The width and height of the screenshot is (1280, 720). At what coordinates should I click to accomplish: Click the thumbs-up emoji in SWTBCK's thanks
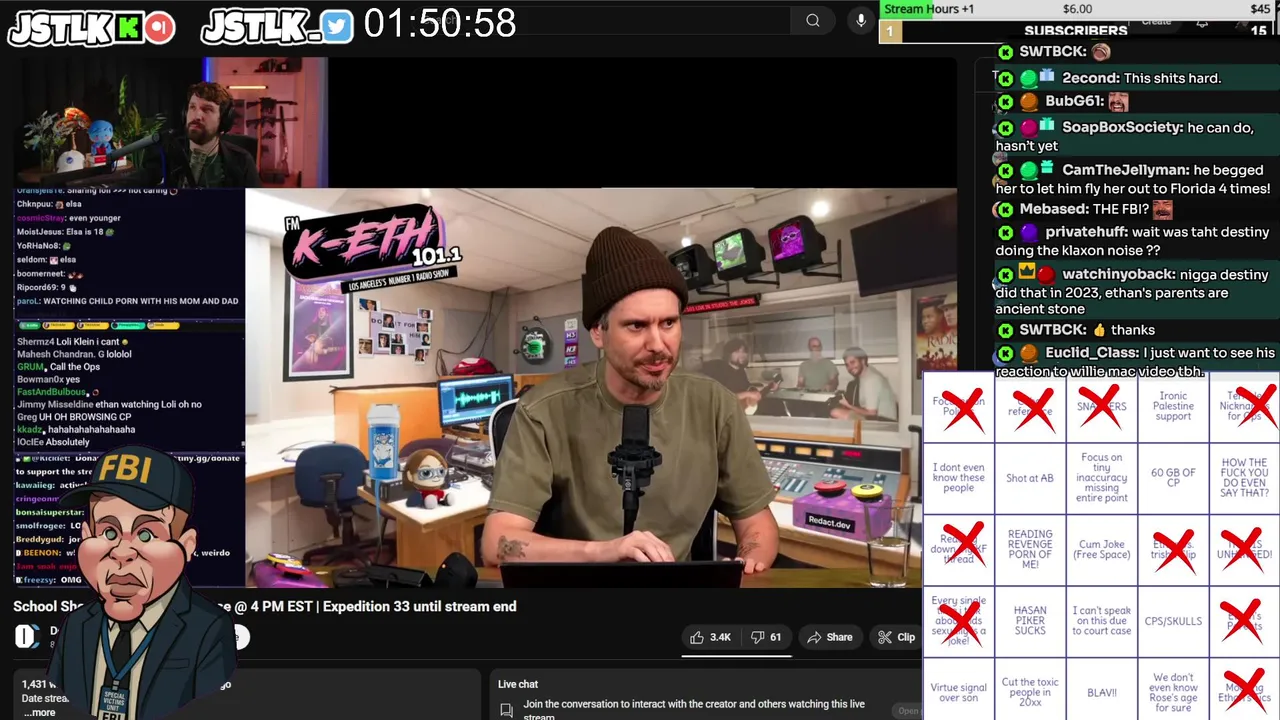(x=1099, y=330)
